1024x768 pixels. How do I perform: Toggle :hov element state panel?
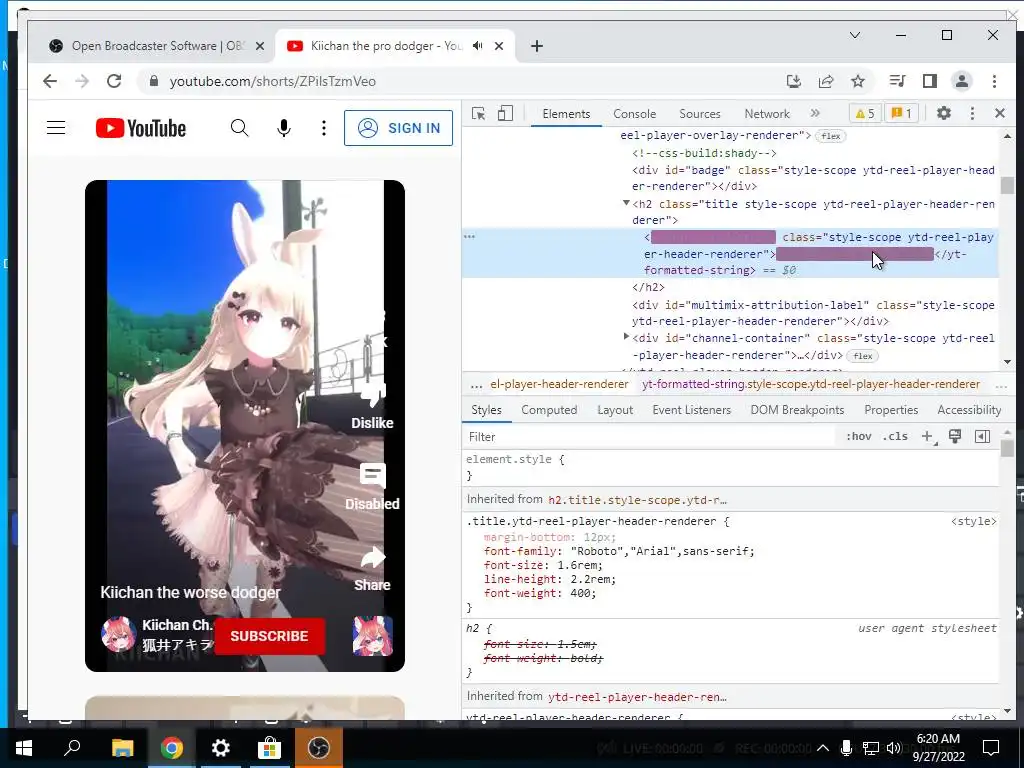click(x=859, y=436)
